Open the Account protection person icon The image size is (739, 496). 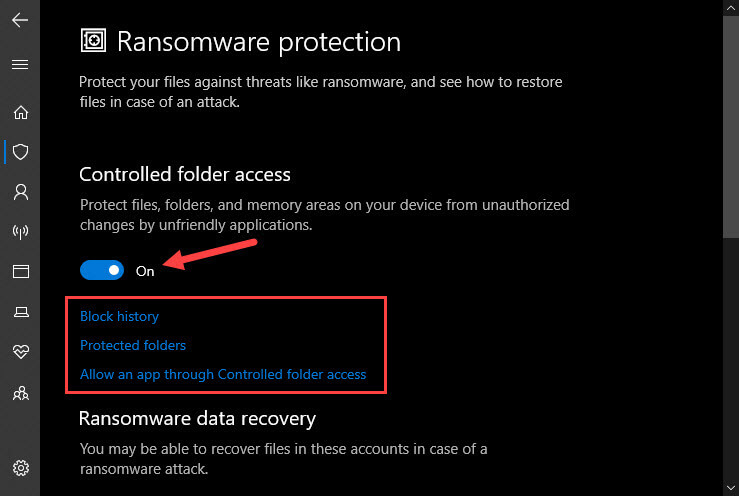[x=20, y=192]
